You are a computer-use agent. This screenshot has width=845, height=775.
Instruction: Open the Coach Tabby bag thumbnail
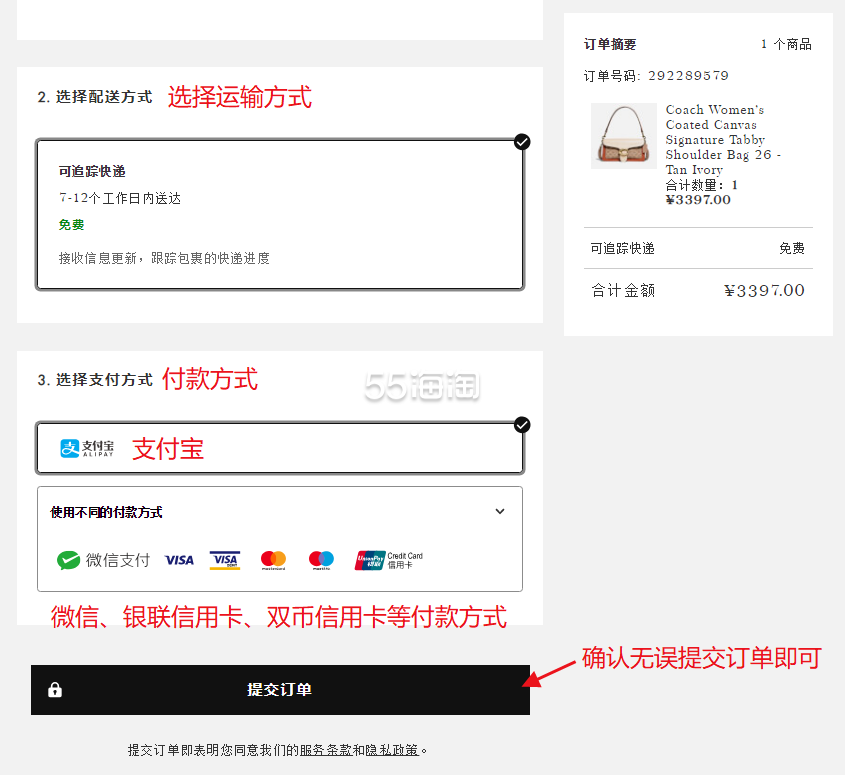624,136
